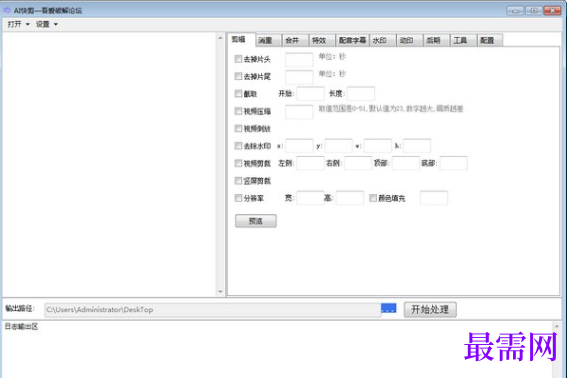The height and width of the screenshot is (378, 576).
Task: Tick the 视频倒放 checkbox
Action: [238, 128]
